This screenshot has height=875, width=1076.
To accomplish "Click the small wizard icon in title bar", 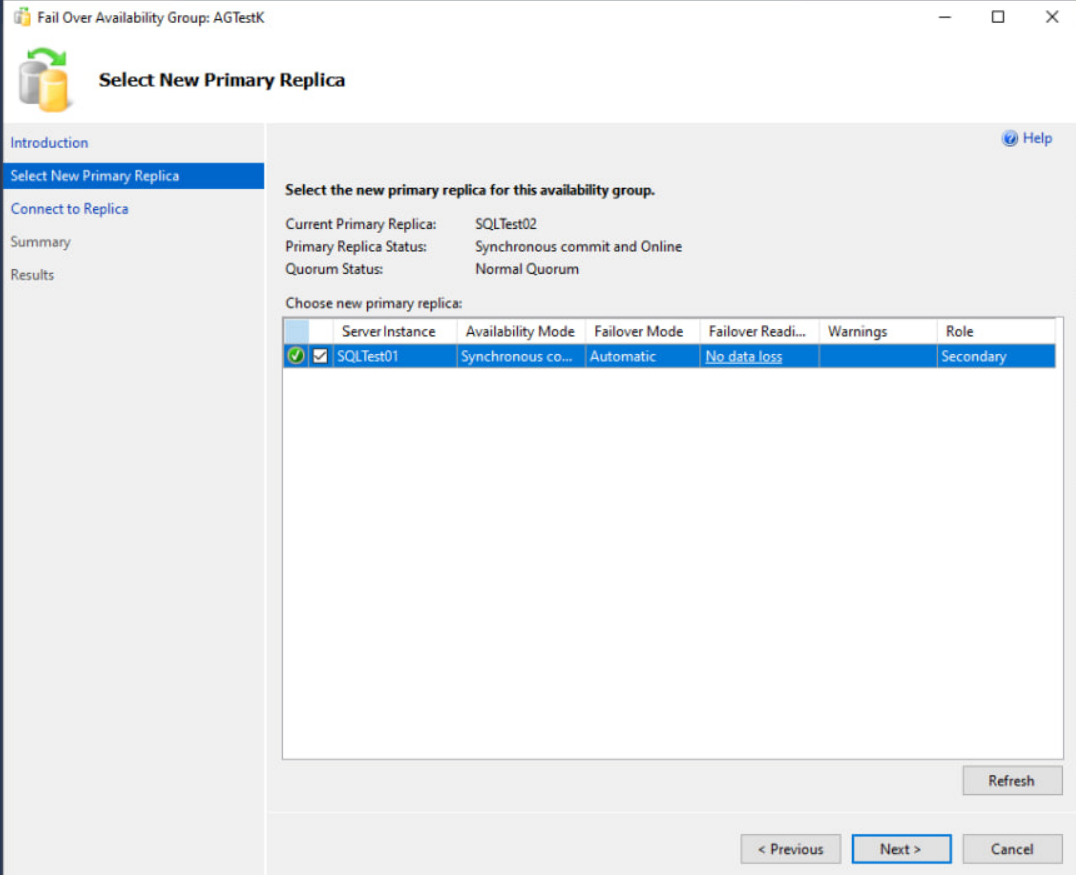I will [21, 18].
